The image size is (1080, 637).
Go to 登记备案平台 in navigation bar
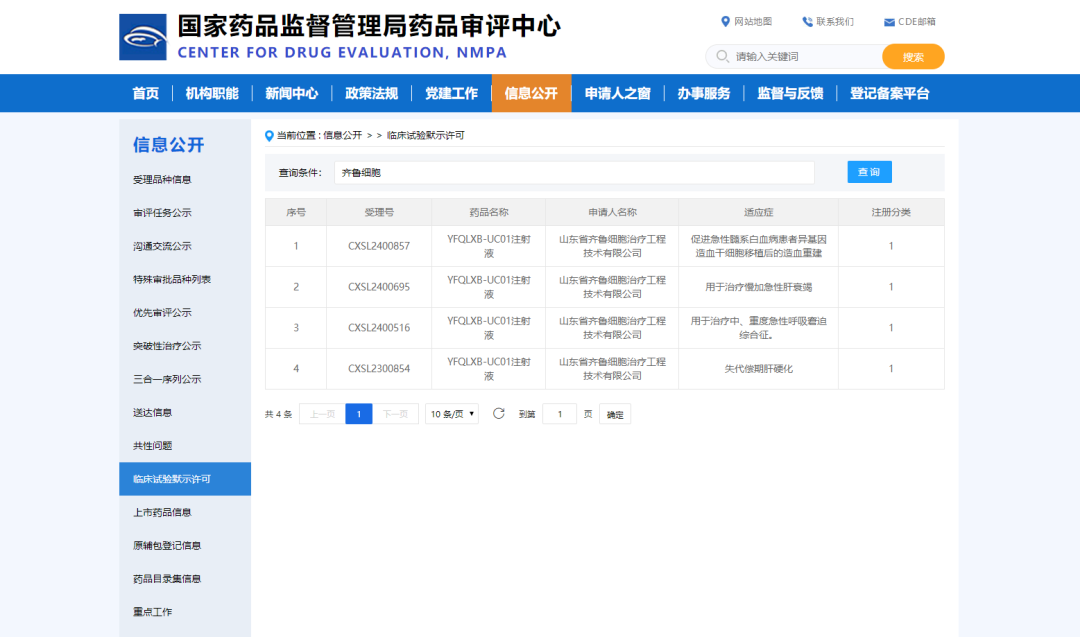(889, 93)
